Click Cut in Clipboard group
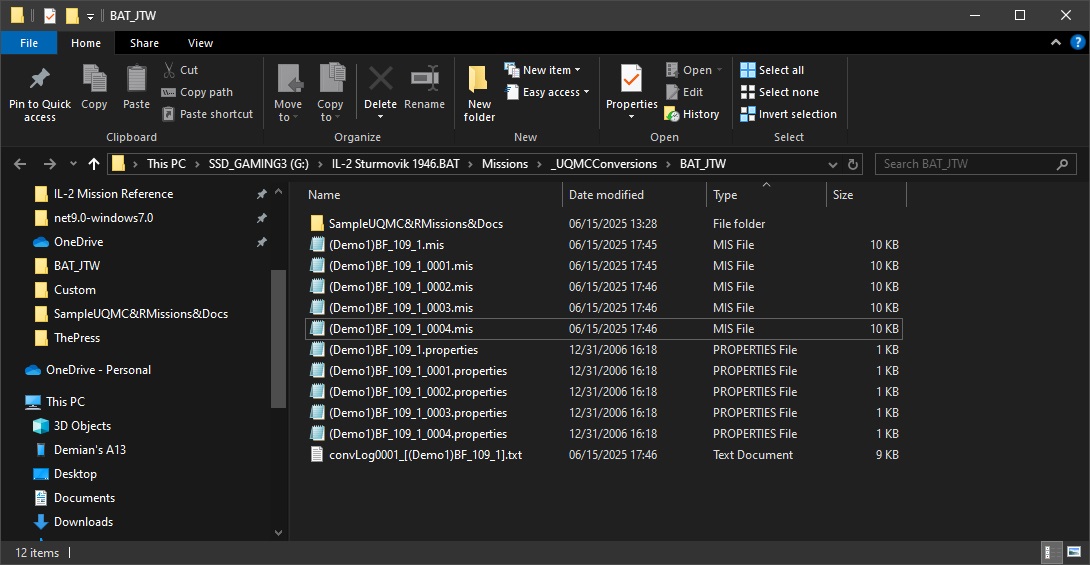Screen dimensions: 1090x565 click(x=181, y=69)
